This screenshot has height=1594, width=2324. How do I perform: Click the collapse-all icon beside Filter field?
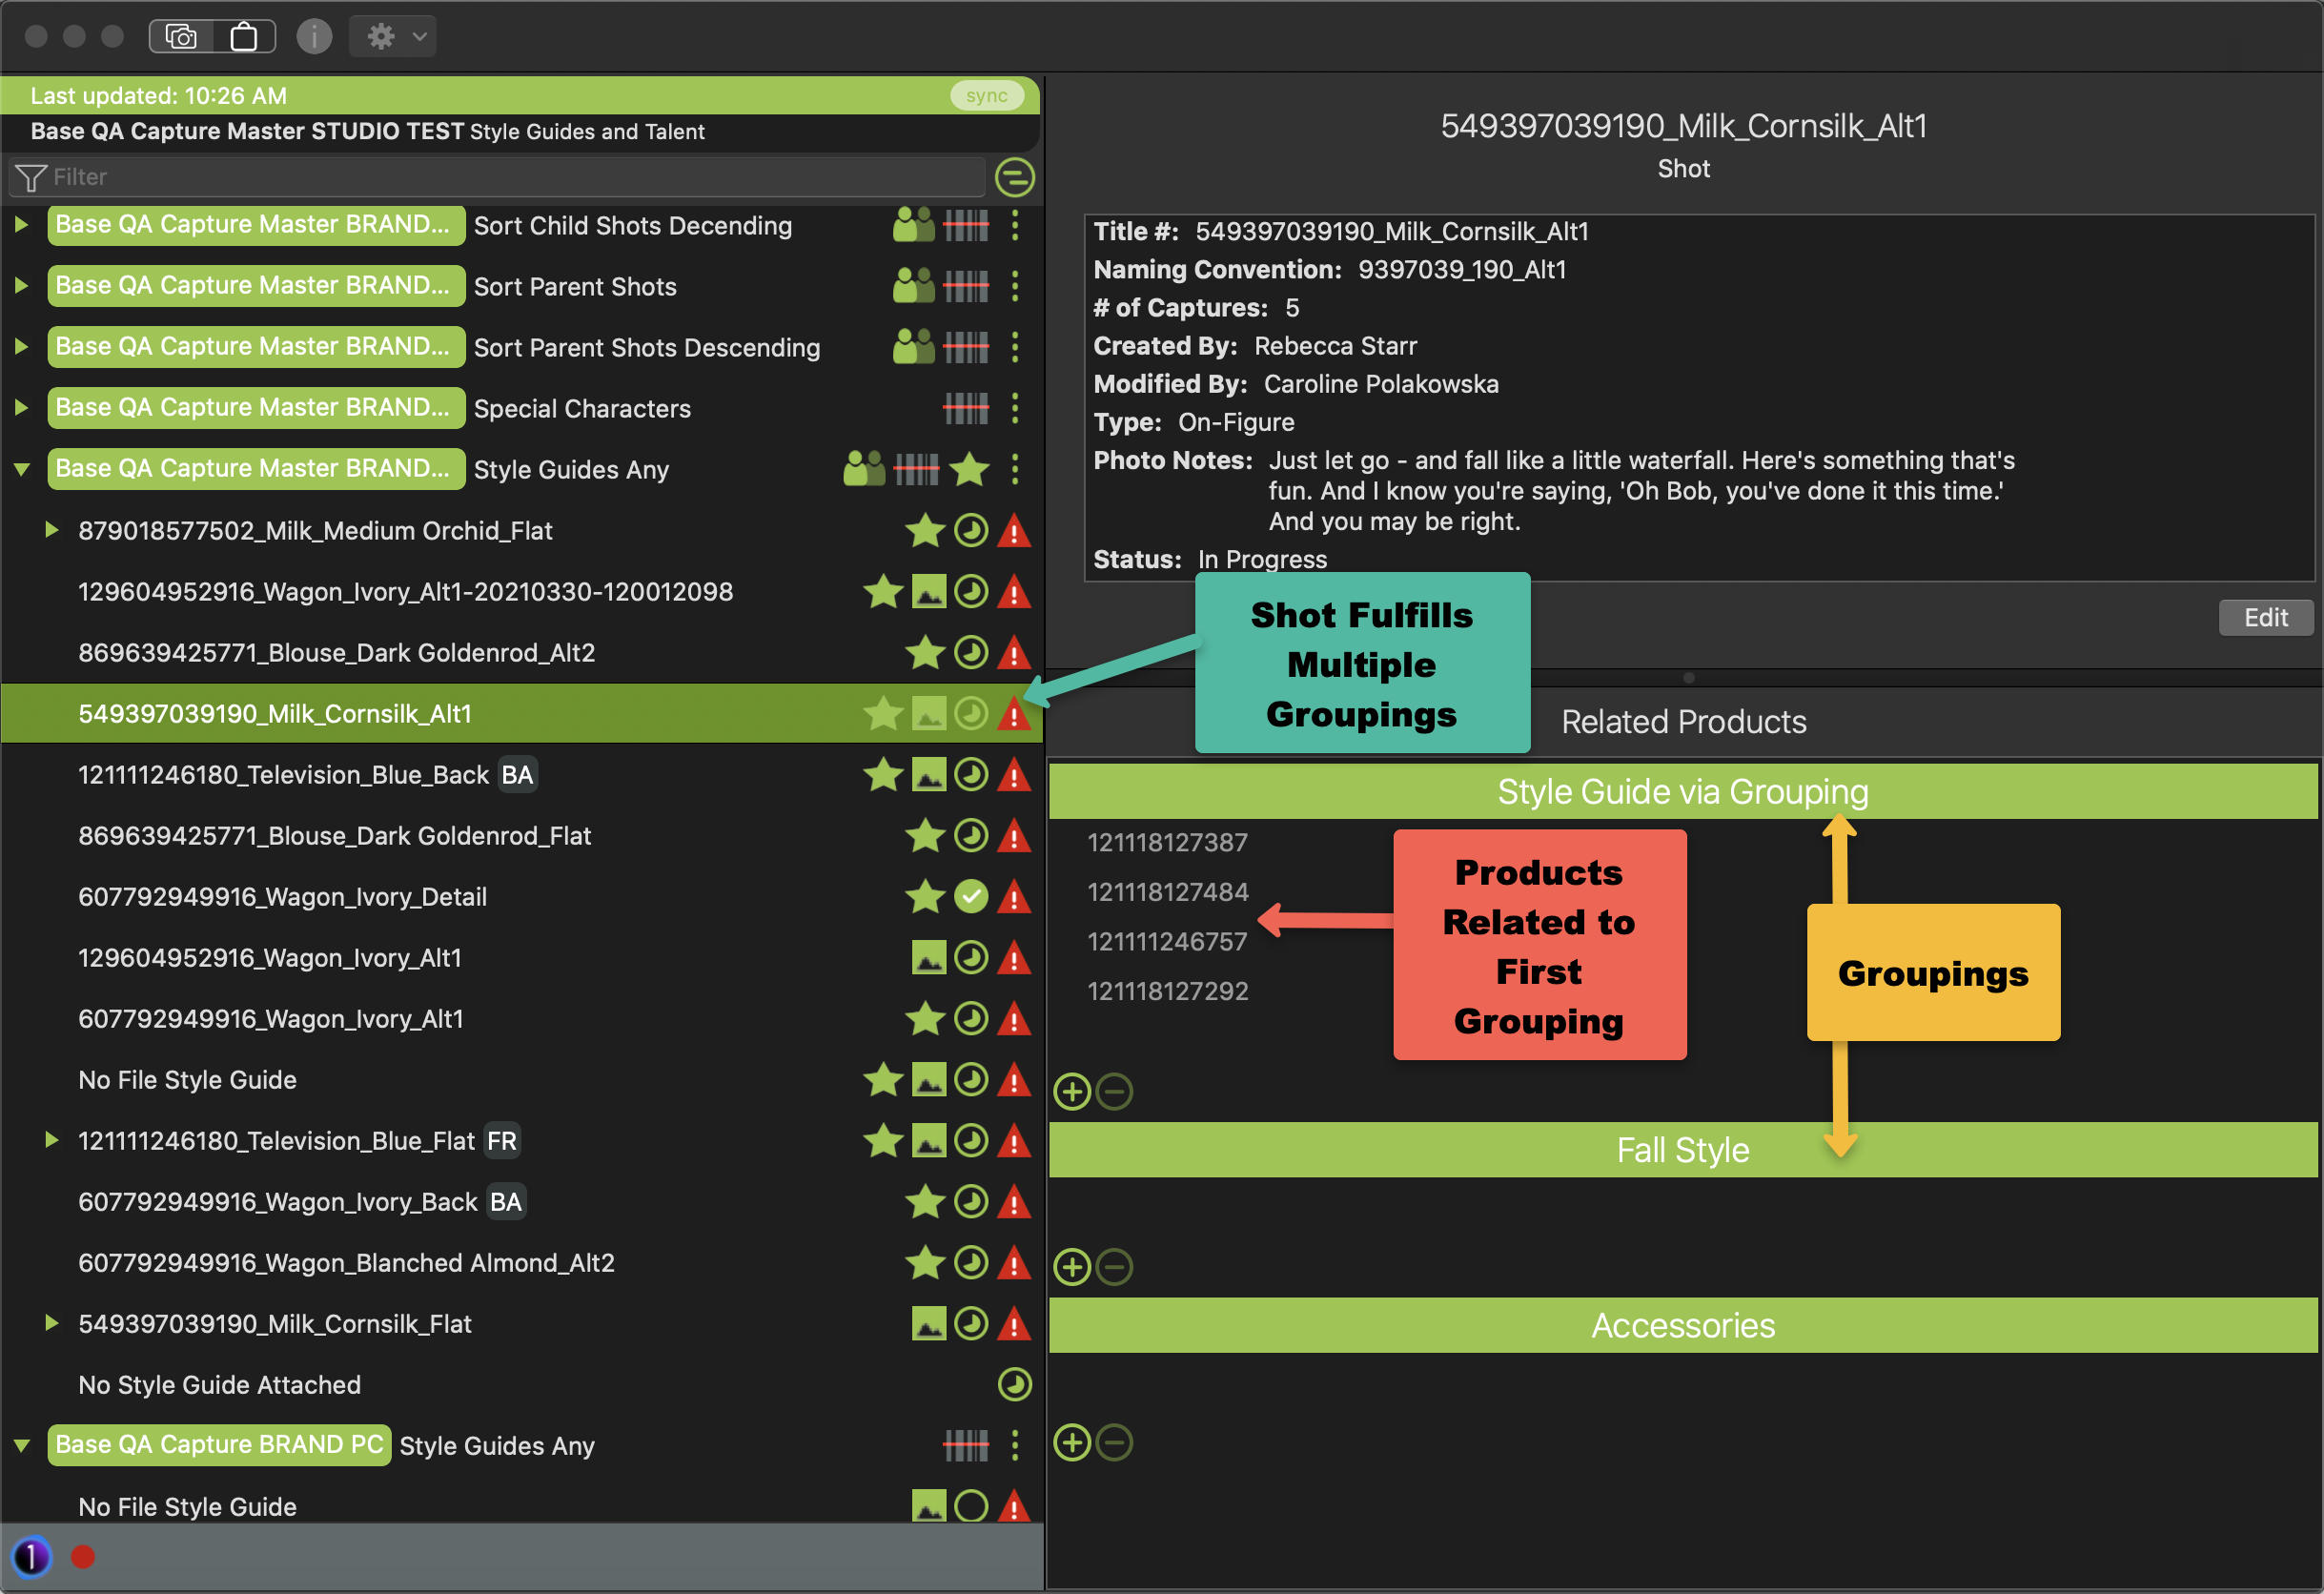pyautogui.click(x=1014, y=178)
